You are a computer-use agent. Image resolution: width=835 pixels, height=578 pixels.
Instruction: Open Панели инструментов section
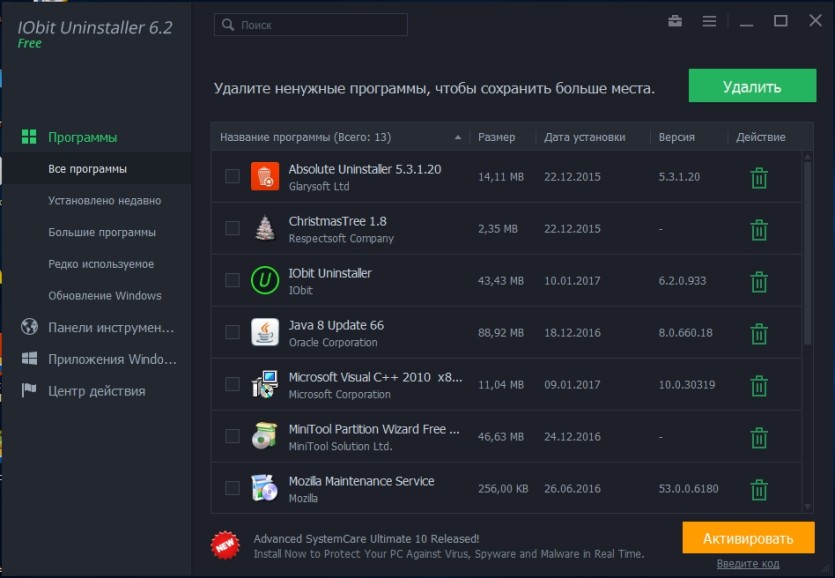click(111, 327)
